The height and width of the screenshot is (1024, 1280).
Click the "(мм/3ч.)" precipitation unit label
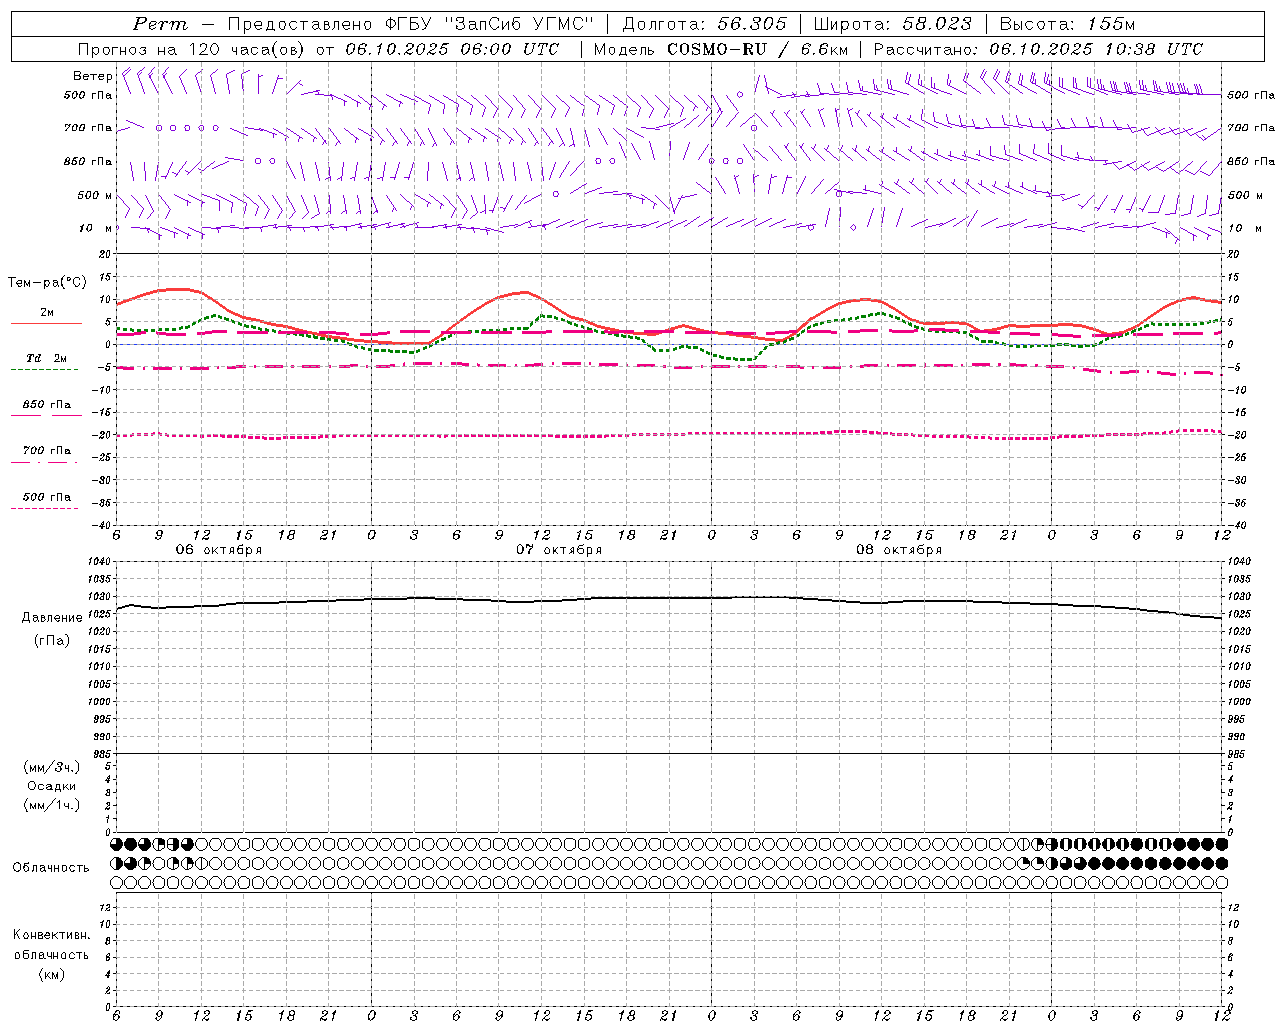coord(52,768)
